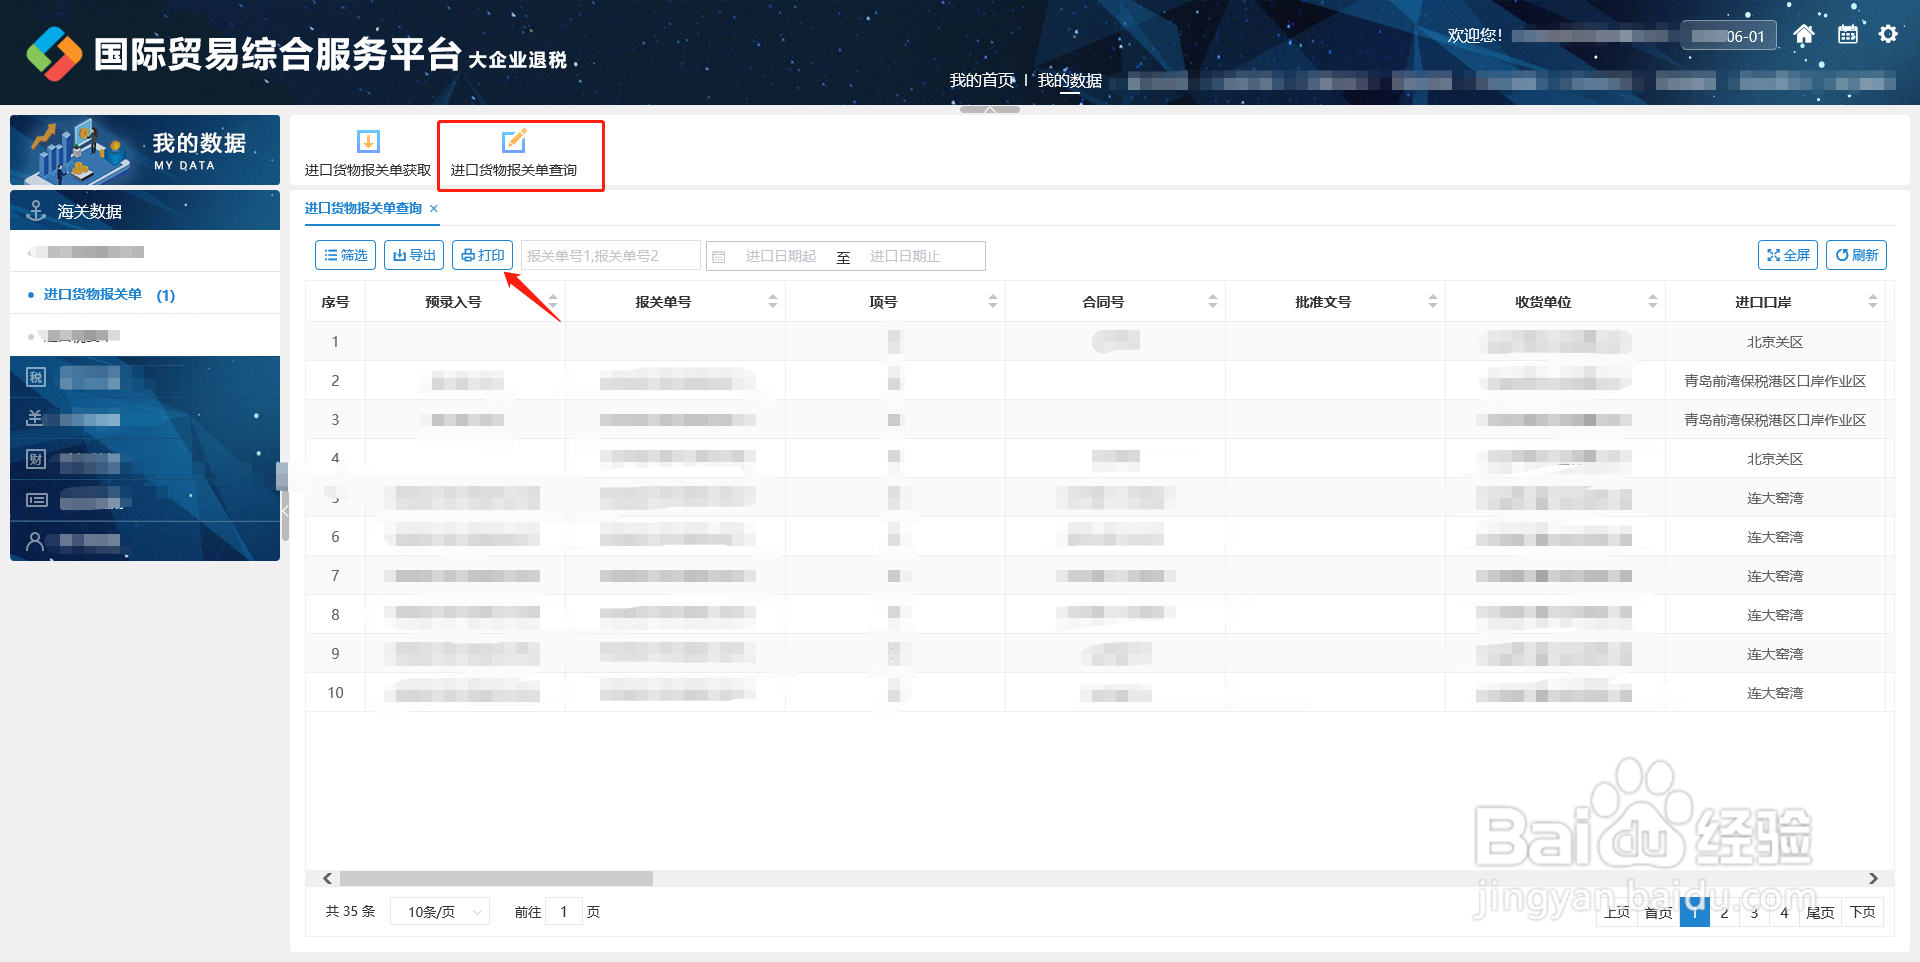Sort by 预录入号 column
1920x962 pixels.
pyautogui.click(x=552, y=301)
